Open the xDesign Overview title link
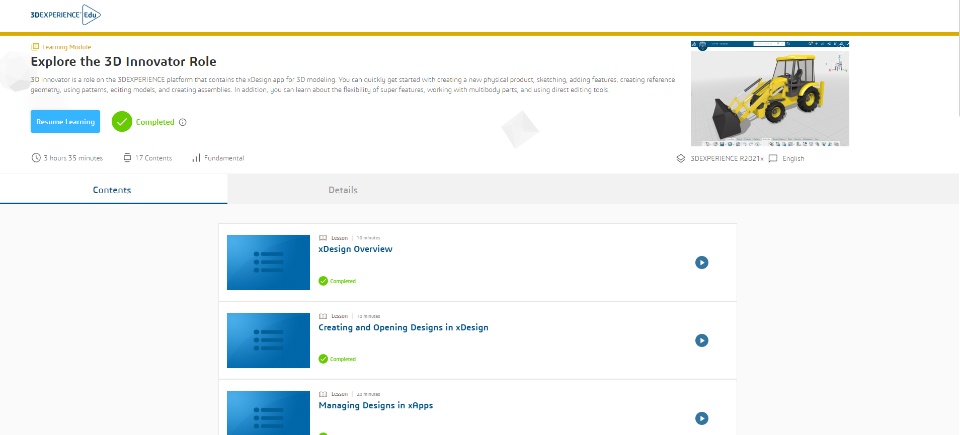This screenshot has width=960, height=435. click(355, 249)
